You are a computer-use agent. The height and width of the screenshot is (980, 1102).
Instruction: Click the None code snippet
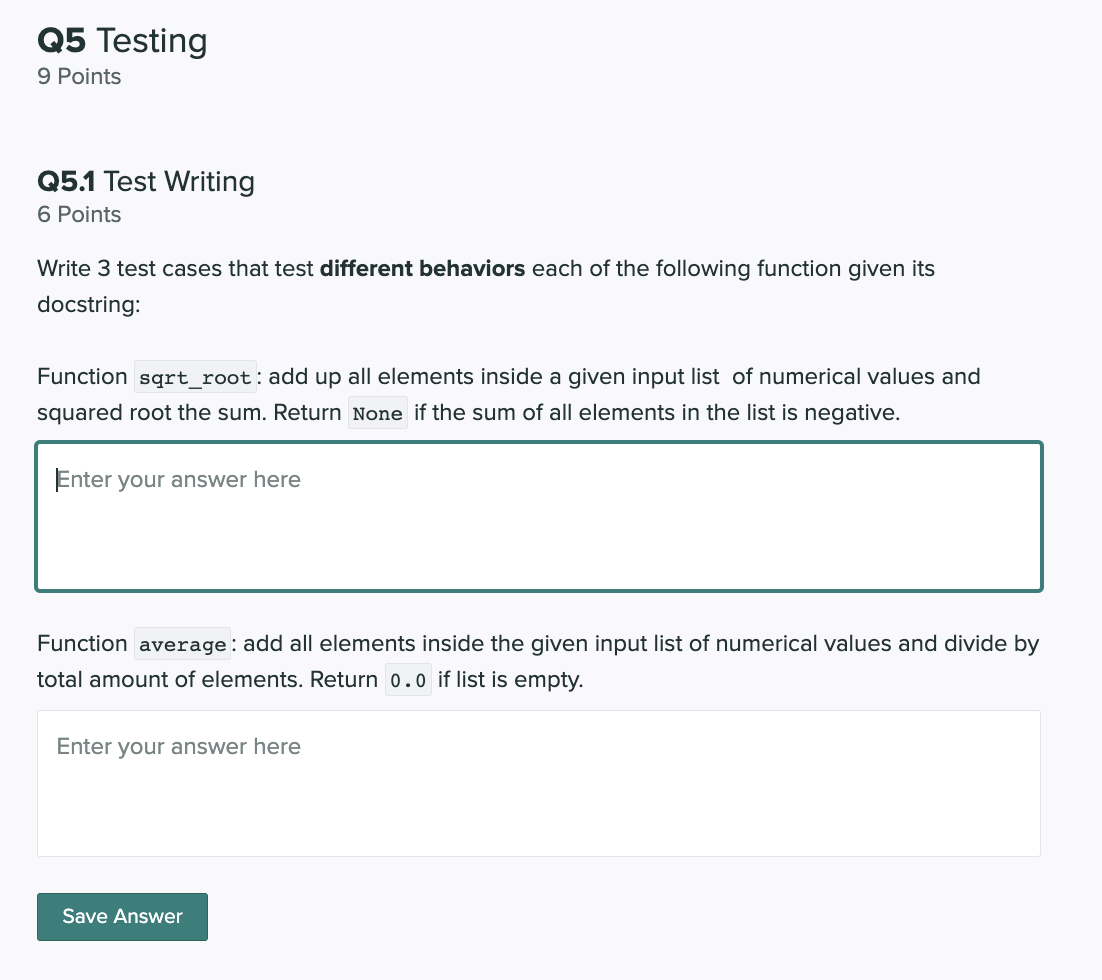377,413
